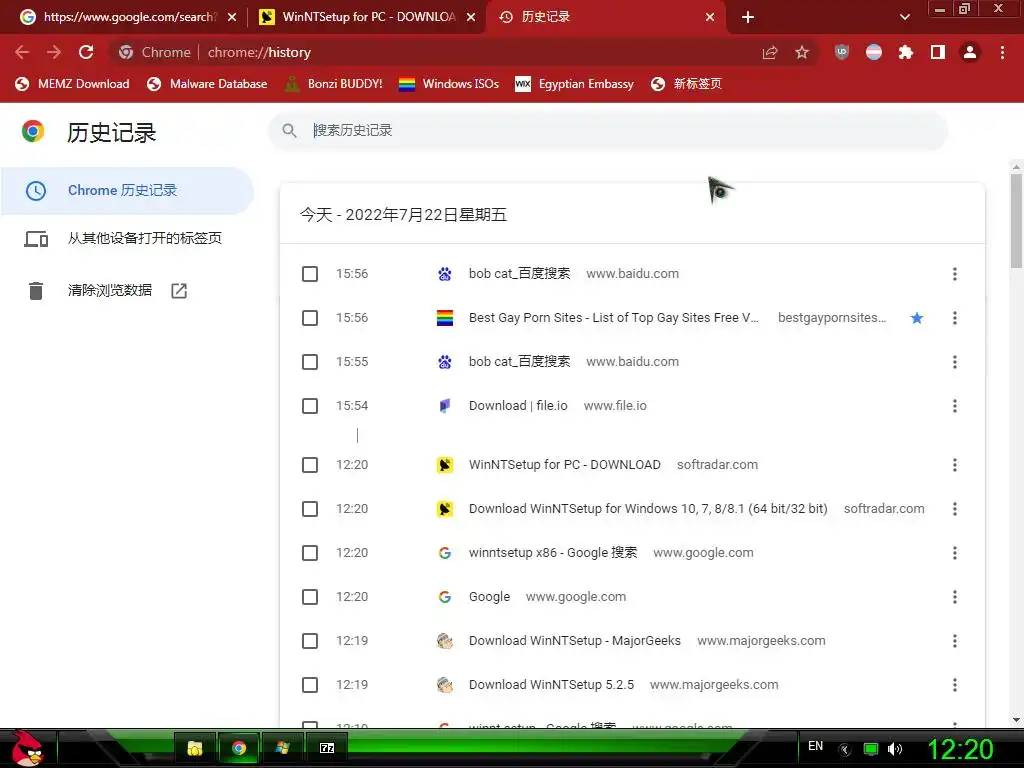Open the uBlock Origin extension icon
Screen dimensions: 1024x768
click(x=842, y=52)
